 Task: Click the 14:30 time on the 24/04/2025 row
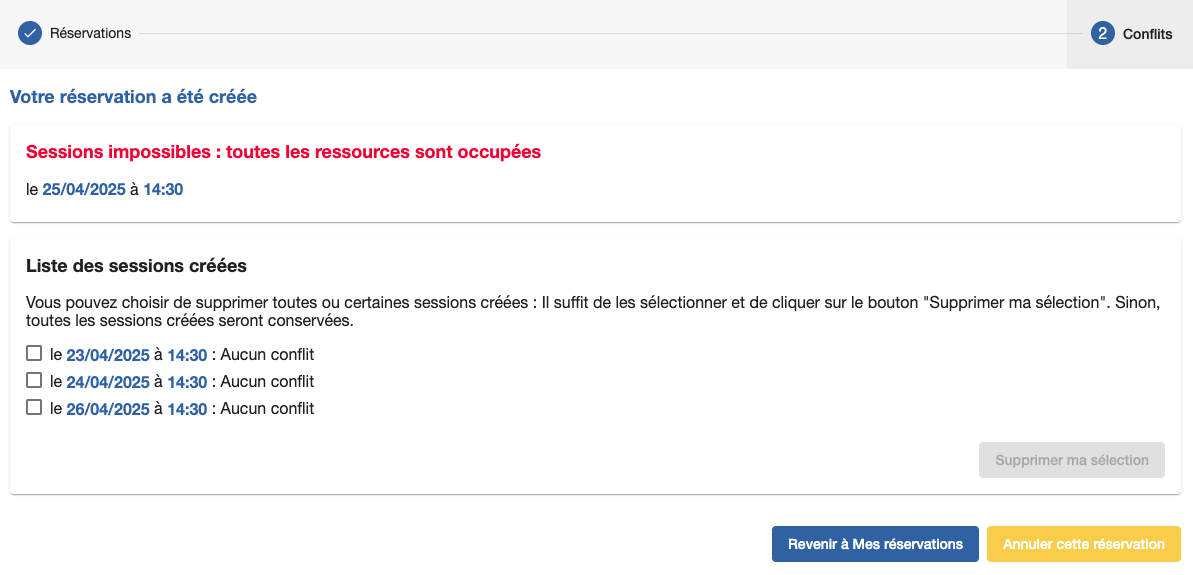tap(187, 382)
